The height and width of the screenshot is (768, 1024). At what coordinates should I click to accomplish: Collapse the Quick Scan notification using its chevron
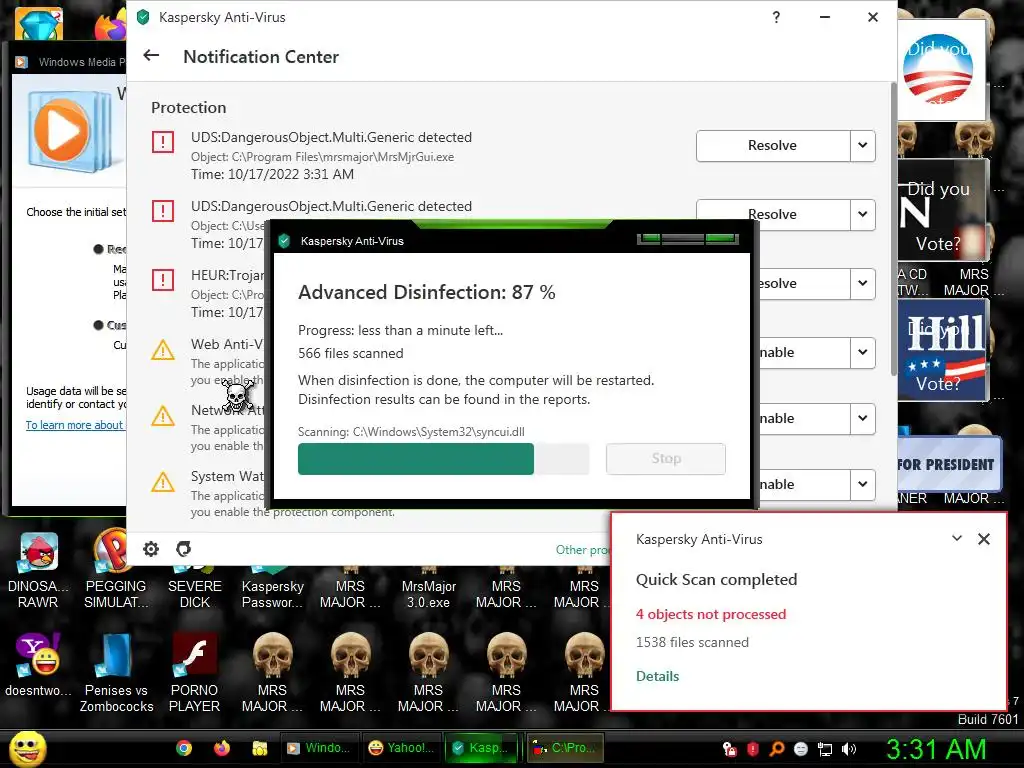pyautogui.click(x=957, y=539)
